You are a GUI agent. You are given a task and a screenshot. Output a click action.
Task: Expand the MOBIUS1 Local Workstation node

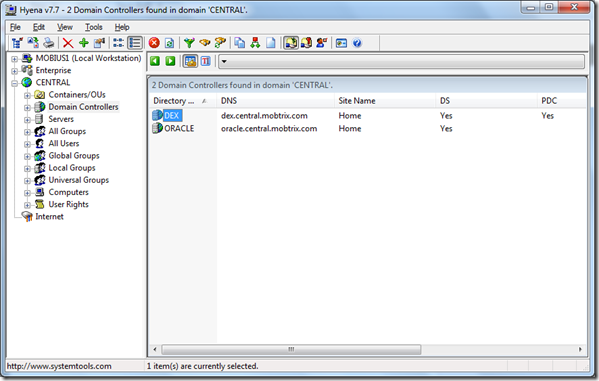tap(15, 59)
